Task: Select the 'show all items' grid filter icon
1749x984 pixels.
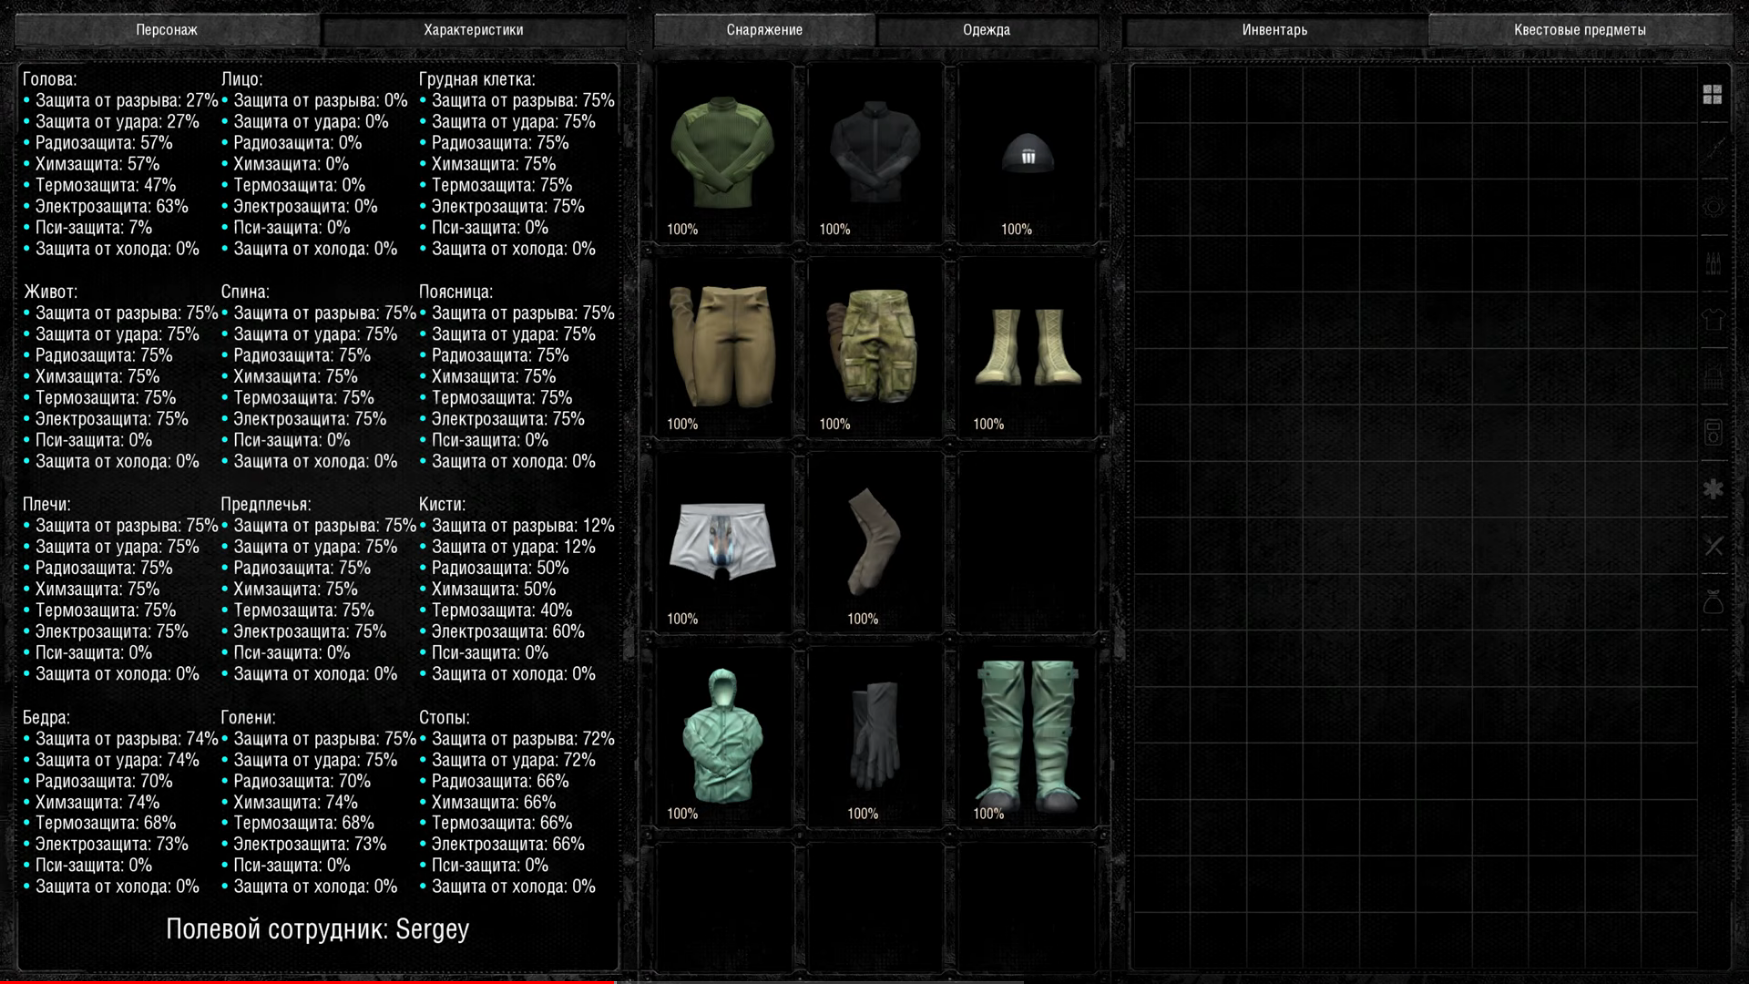Action: pyautogui.click(x=1712, y=94)
